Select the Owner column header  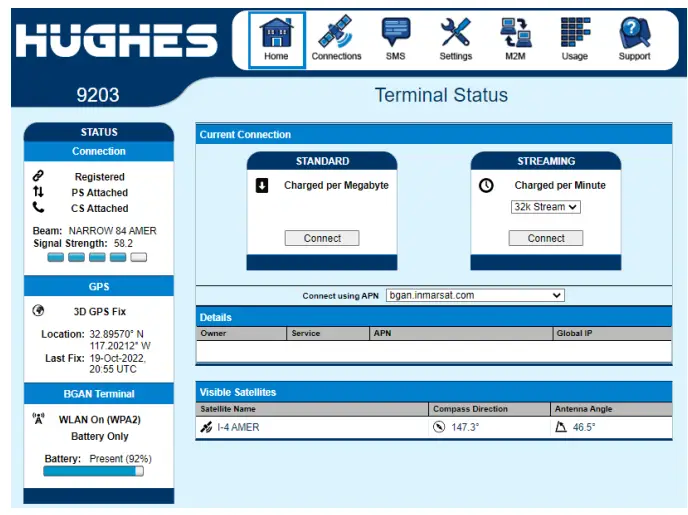pos(241,333)
